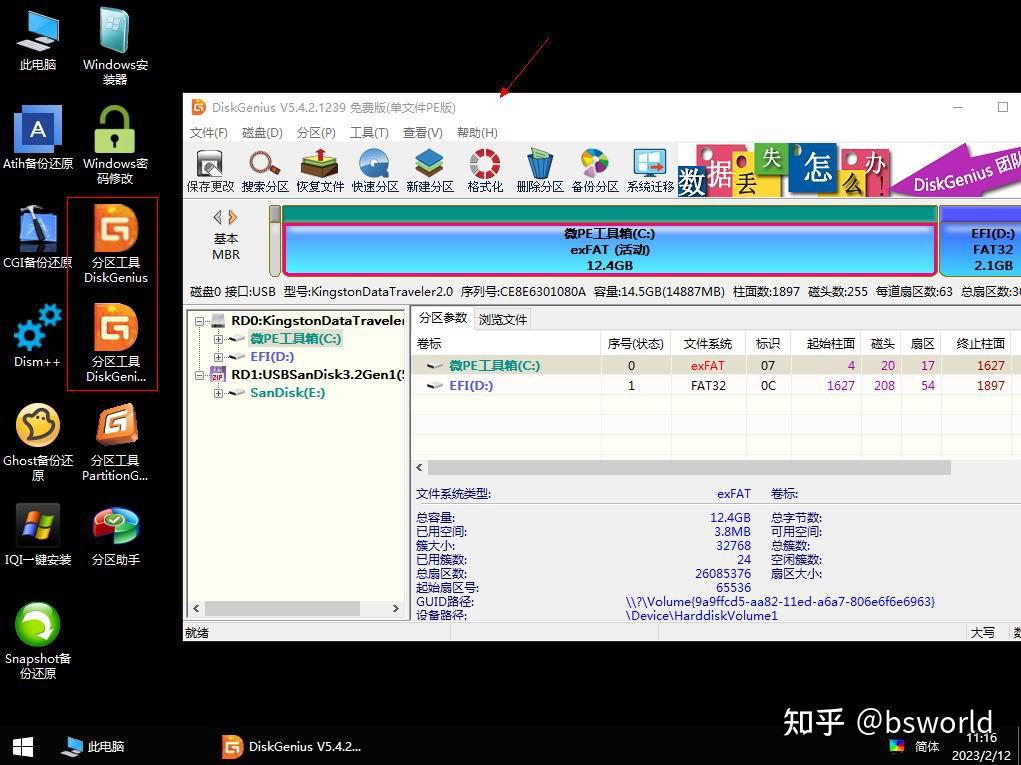Click the 简体 input method indicator
Screen dimensions: 1021x765
point(927,746)
